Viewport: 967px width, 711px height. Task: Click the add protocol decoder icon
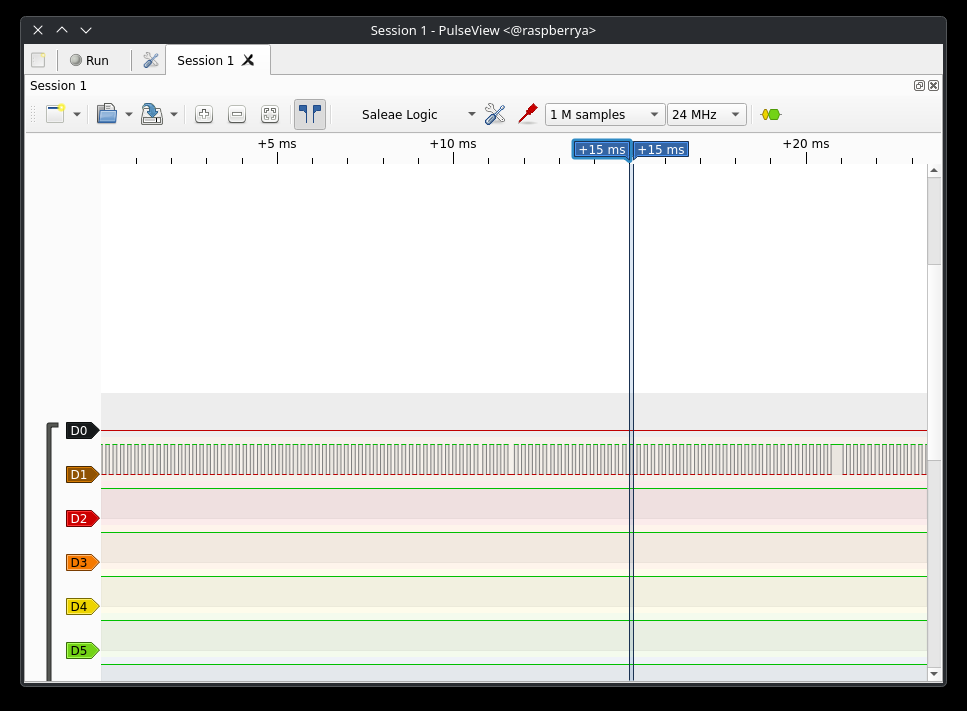(x=770, y=114)
